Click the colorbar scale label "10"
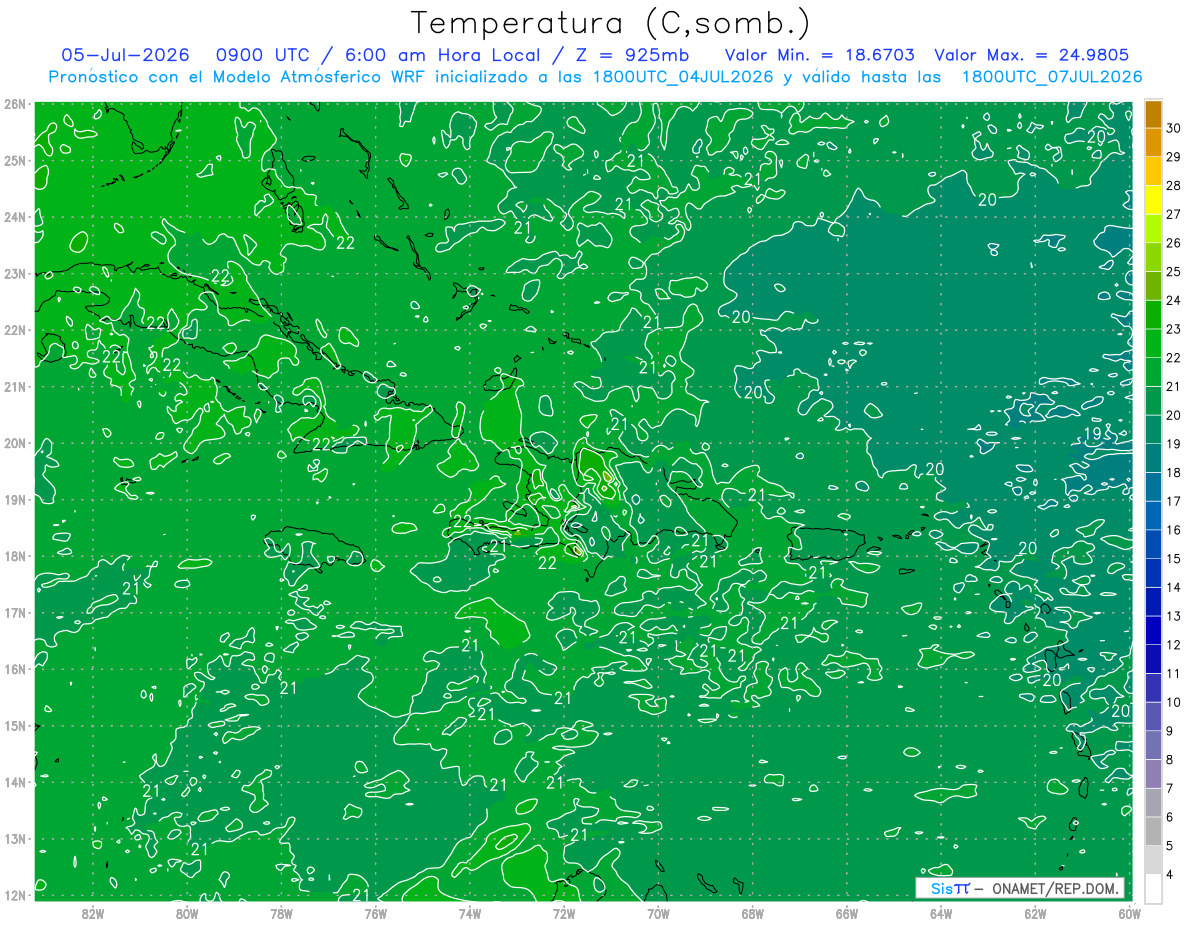Image resolution: width=1200 pixels, height=927 pixels. click(1174, 702)
